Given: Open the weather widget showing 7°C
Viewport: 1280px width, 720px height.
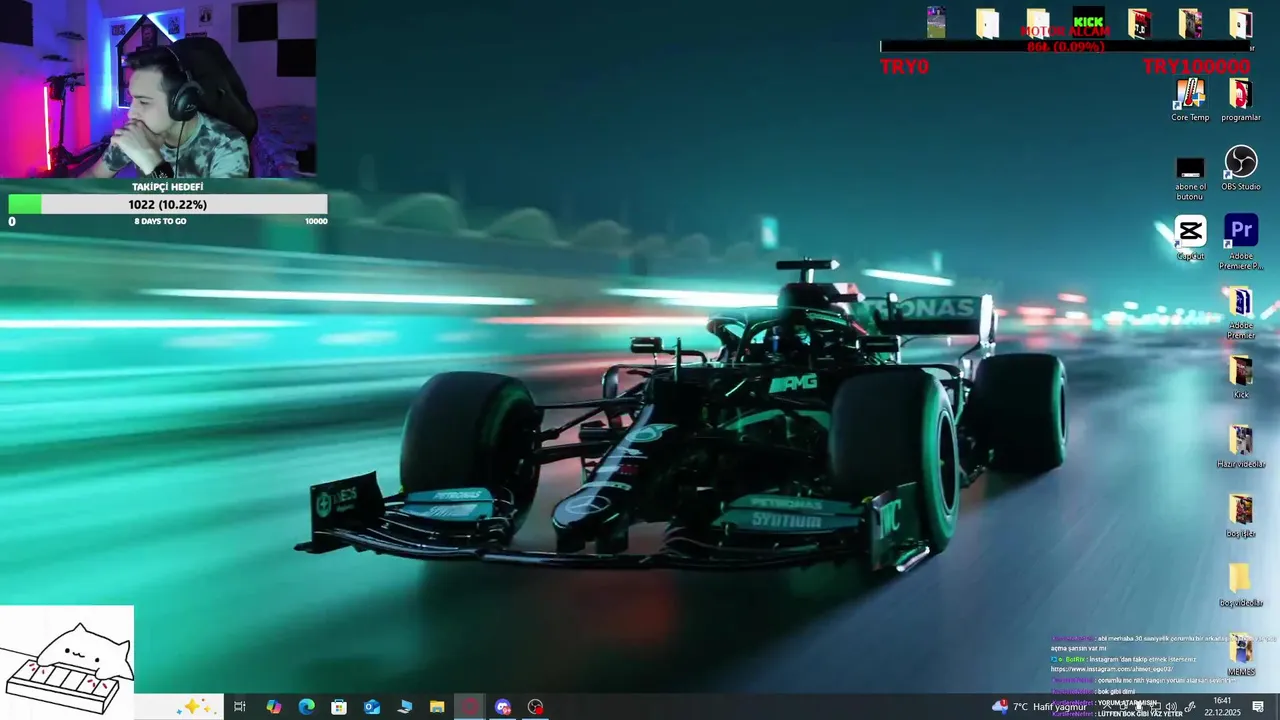Looking at the screenshot, I should (x=1040, y=707).
